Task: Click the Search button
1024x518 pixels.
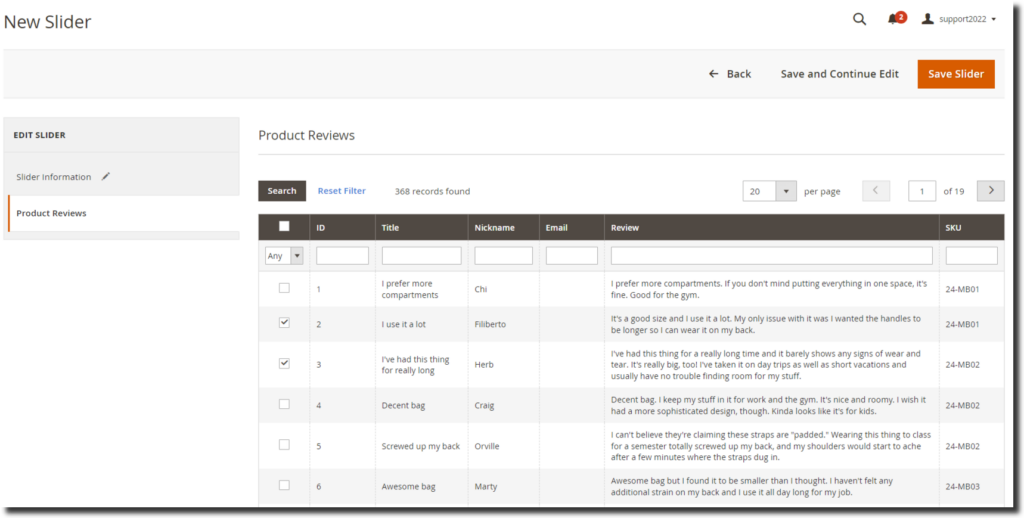Action: tap(282, 191)
